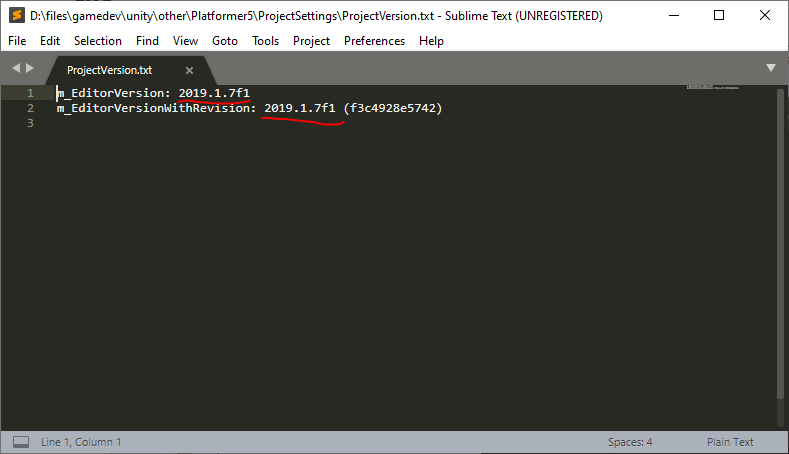
Task: Click the 2019.1.7f1 value on line 1
Action: 214,93
